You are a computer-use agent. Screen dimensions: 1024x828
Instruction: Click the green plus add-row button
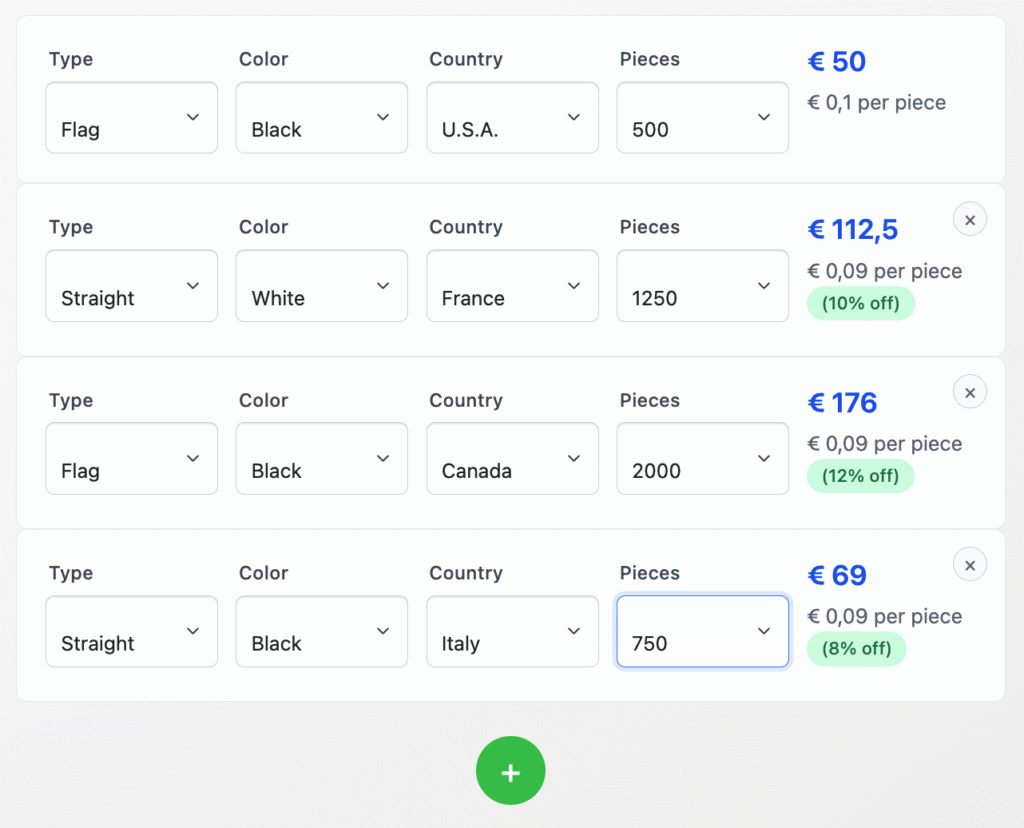pos(510,771)
